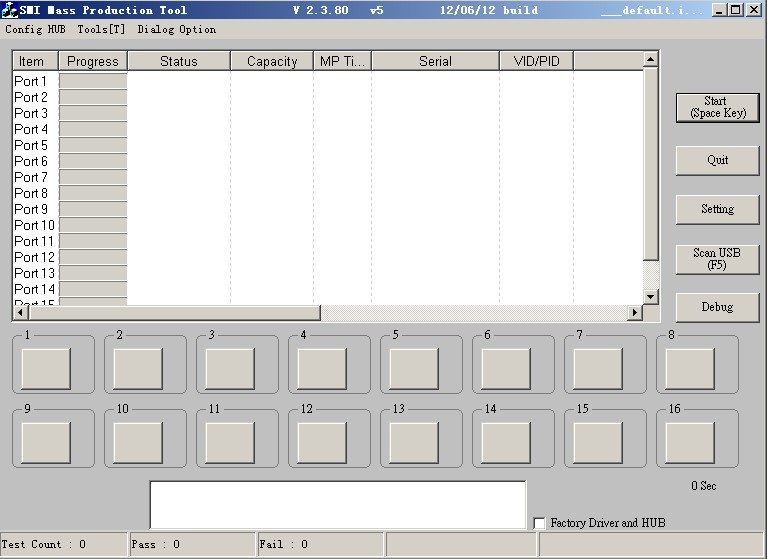767x559 pixels.
Task: Select the Port 8 row
Action: tap(328, 193)
